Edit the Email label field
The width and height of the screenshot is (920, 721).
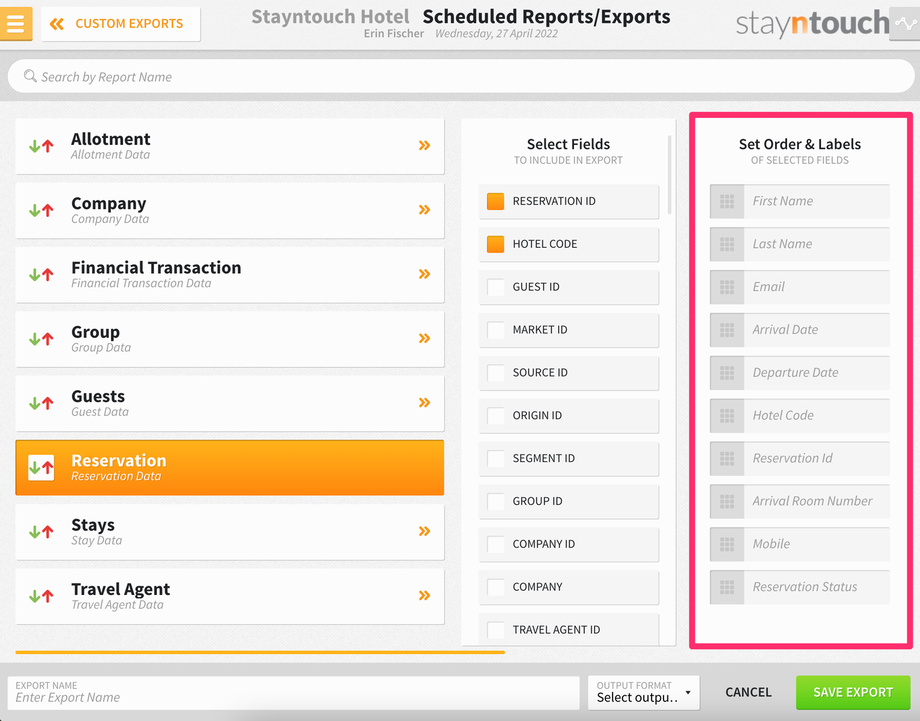[x=817, y=287]
